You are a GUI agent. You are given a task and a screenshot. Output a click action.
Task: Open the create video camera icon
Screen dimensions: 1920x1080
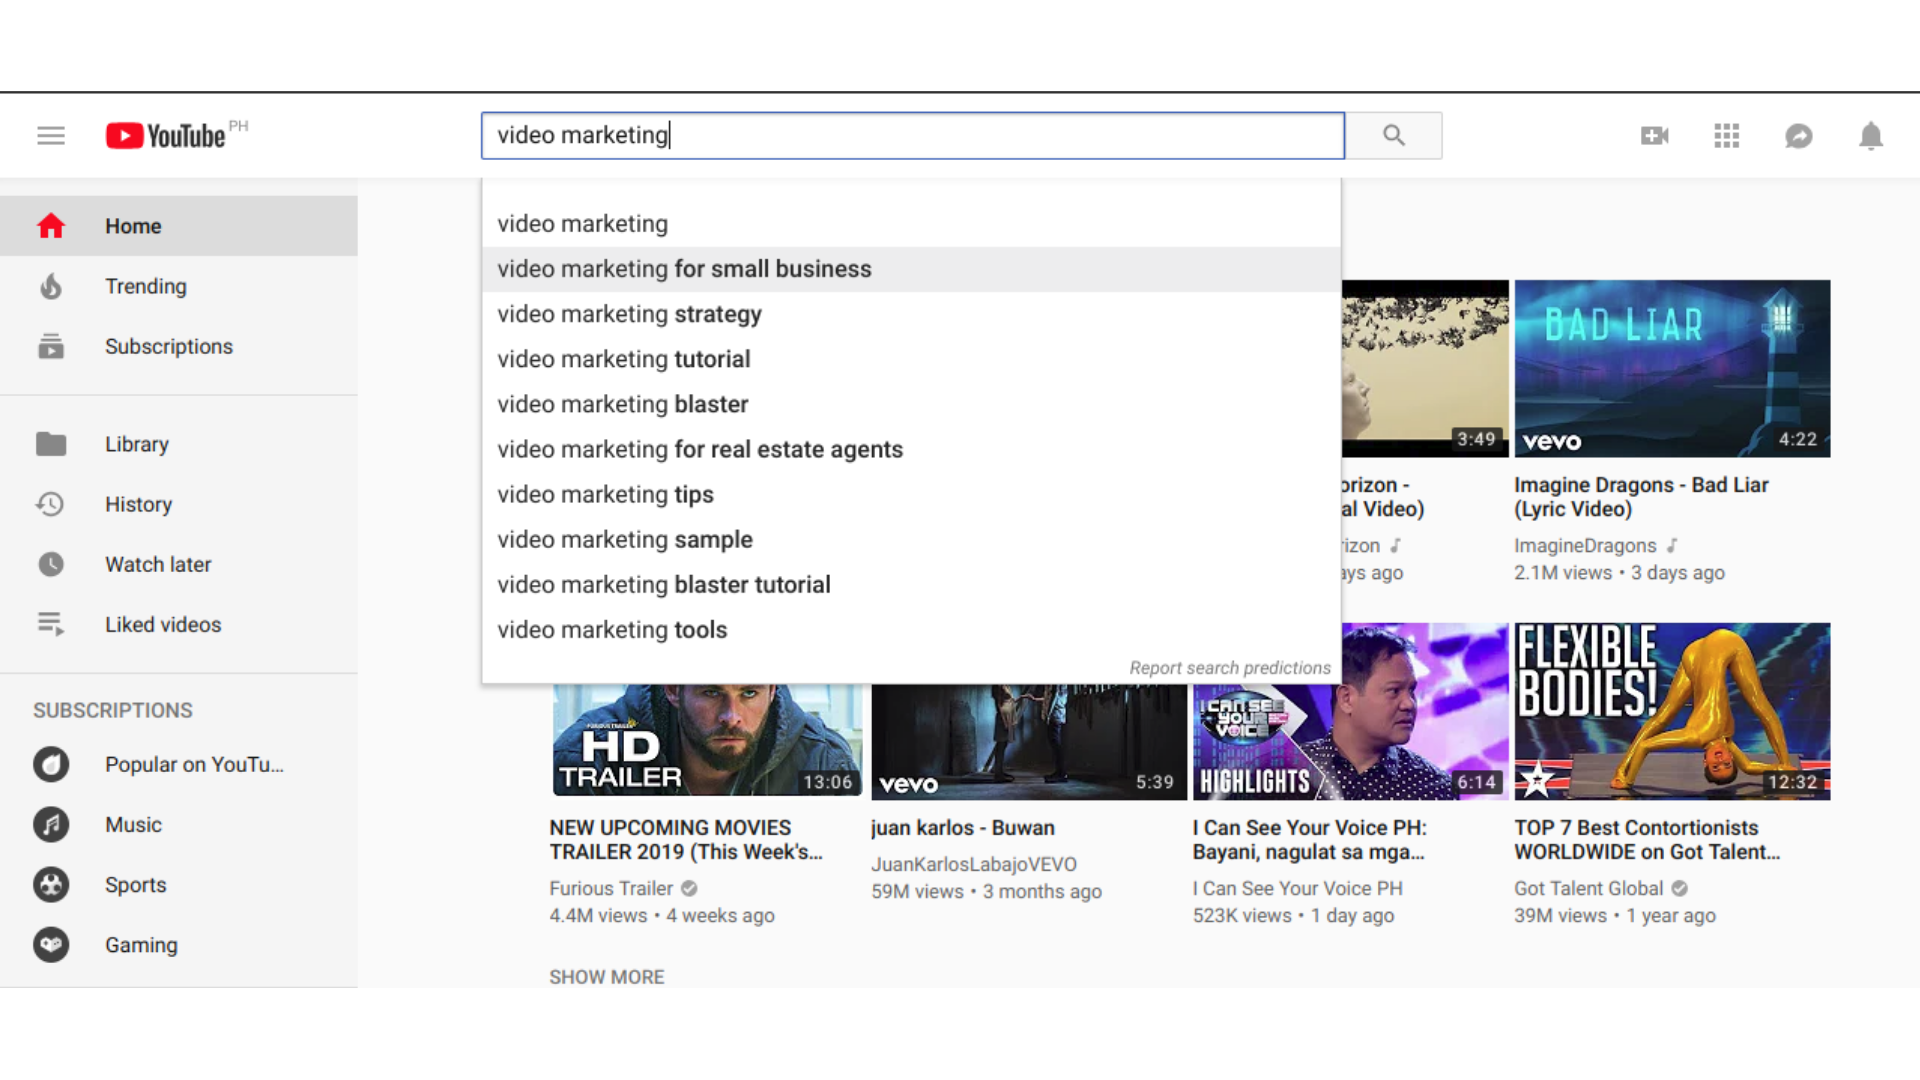[x=1654, y=136]
